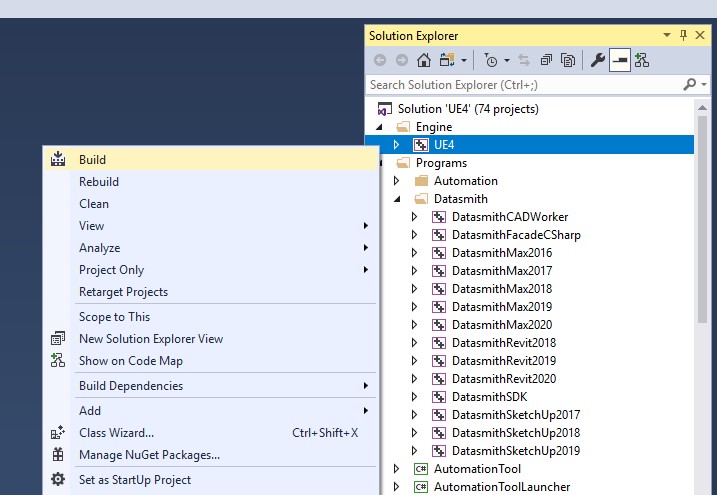This screenshot has height=495, width=717.
Task: Click the Automation folder icon
Action: click(421, 181)
